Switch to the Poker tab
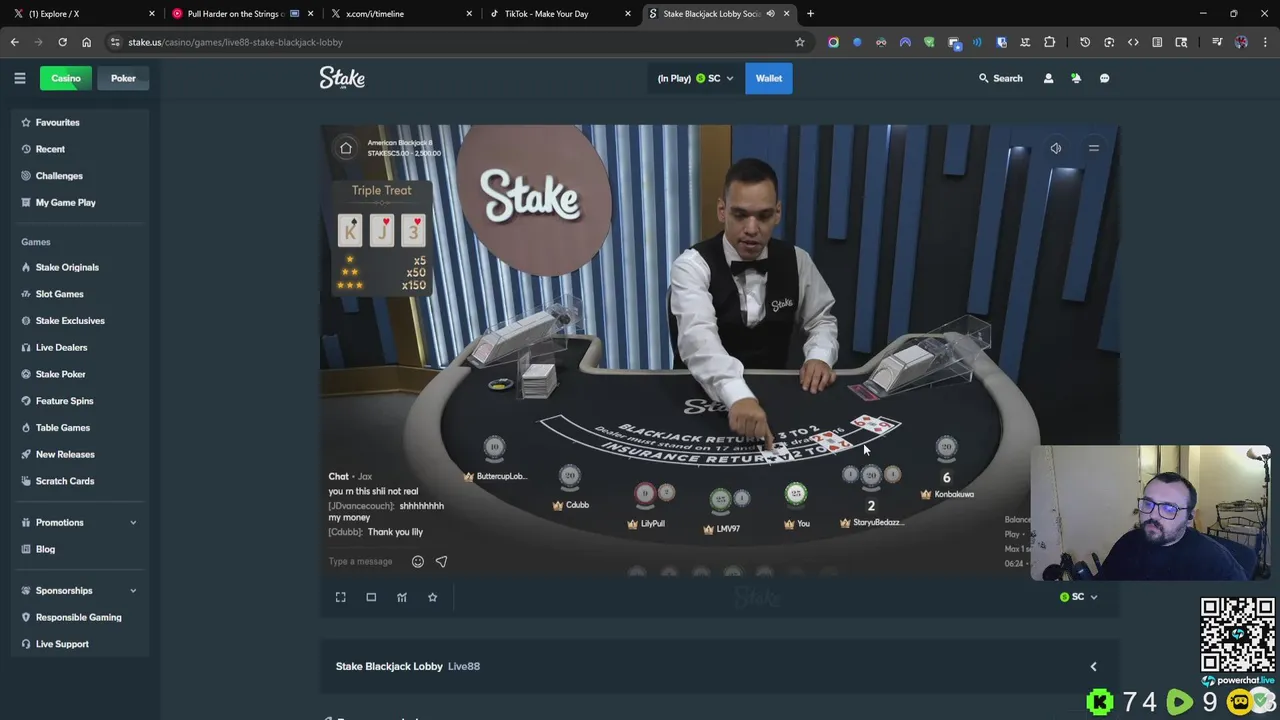 click(x=123, y=78)
